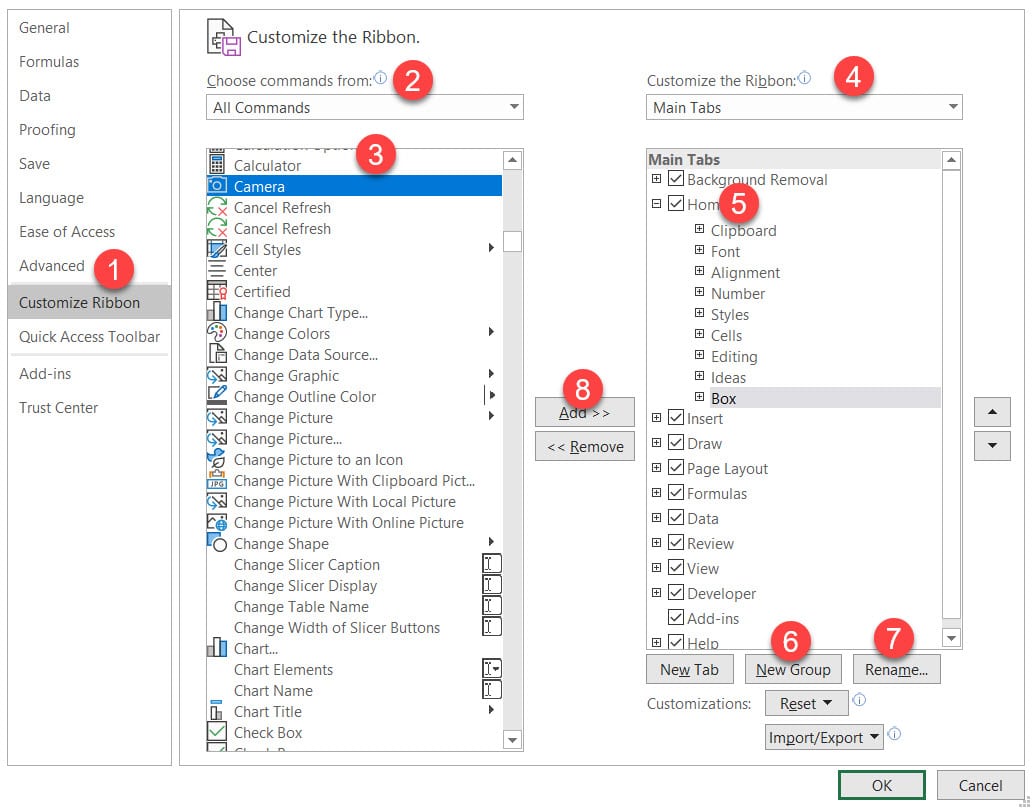Click the Chart Title icon
Viewport: 1032px width, 809px height.
tap(217, 711)
